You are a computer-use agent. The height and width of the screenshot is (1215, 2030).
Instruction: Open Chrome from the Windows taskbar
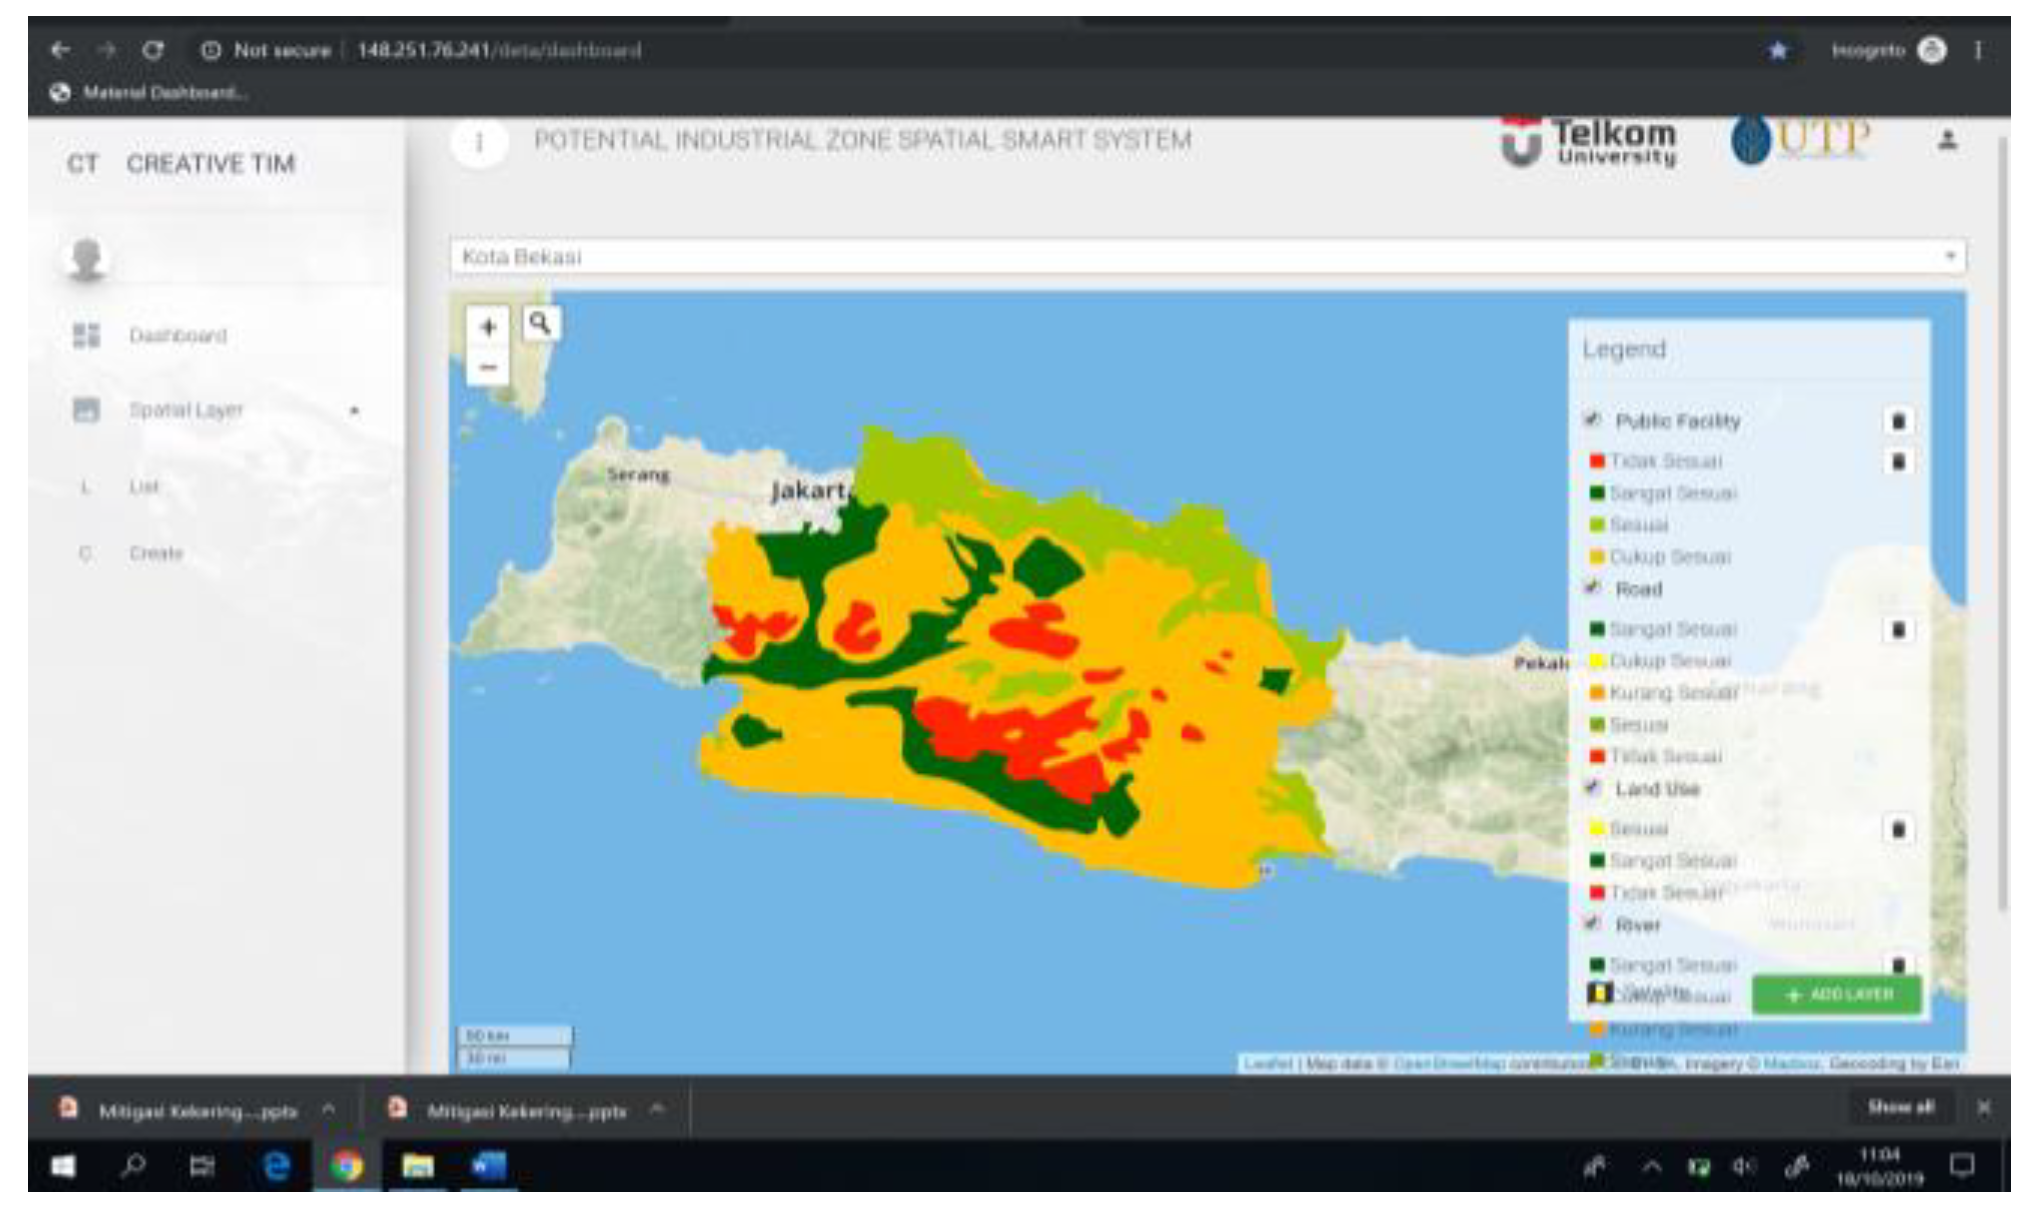pos(346,1166)
